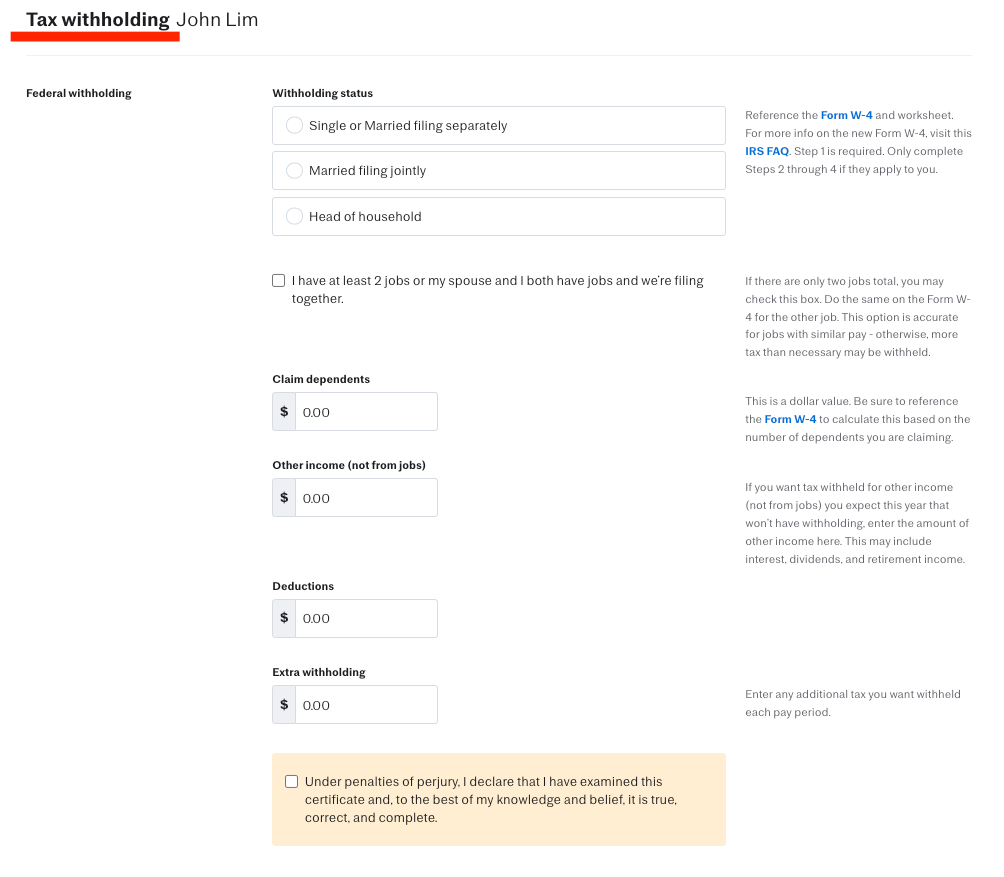The width and height of the screenshot is (1004, 877).
Task: Open the IRS FAQ link
Action: click(767, 152)
